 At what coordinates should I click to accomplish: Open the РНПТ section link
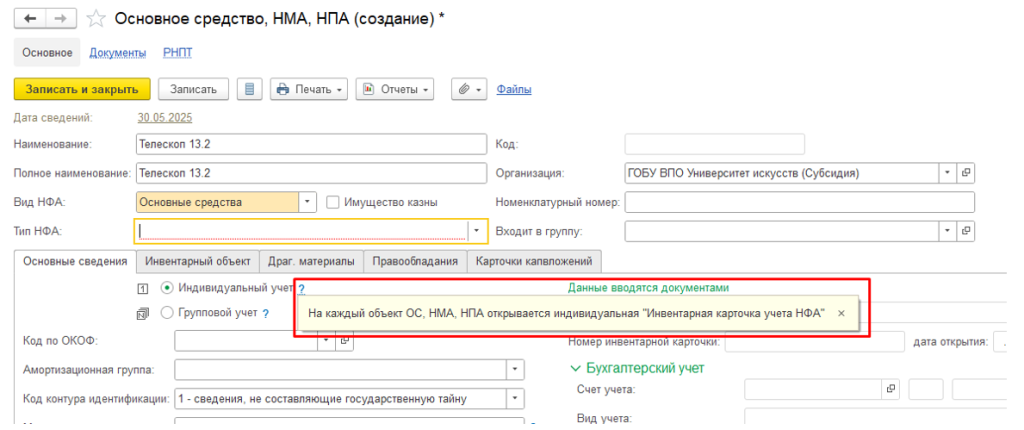[x=178, y=53]
